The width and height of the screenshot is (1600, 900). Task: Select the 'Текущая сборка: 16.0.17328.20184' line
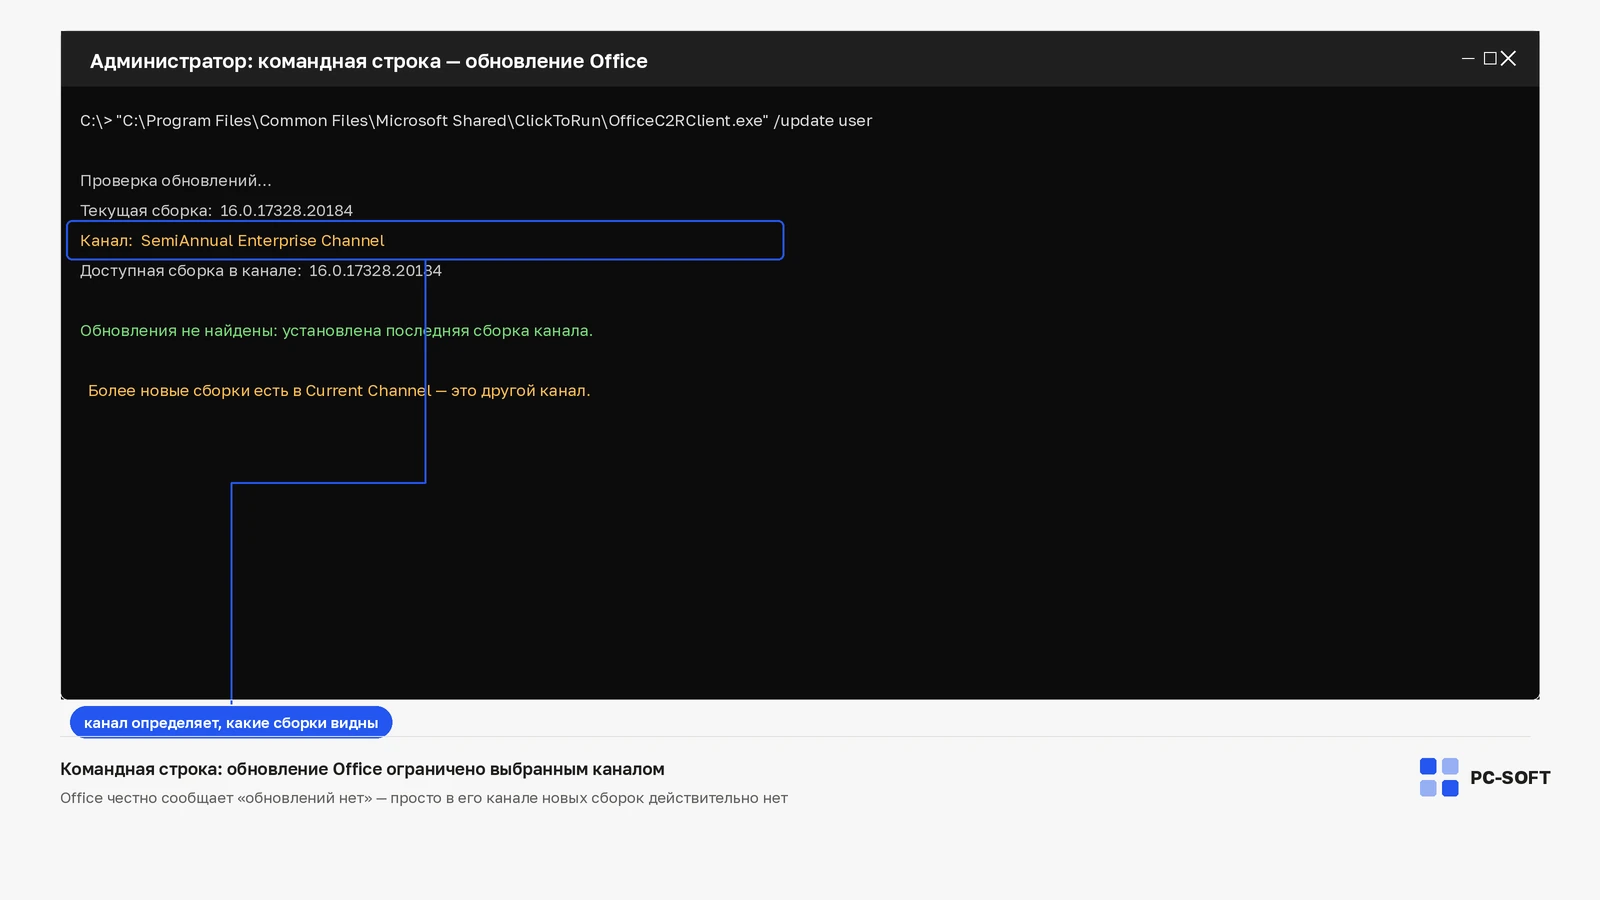click(216, 211)
